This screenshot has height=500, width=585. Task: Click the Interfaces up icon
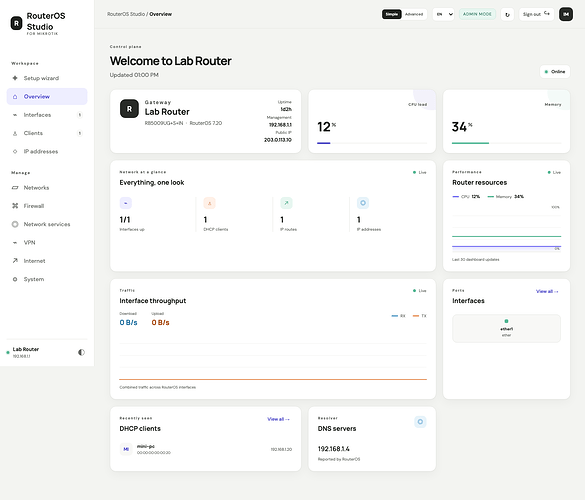click(126, 203)
